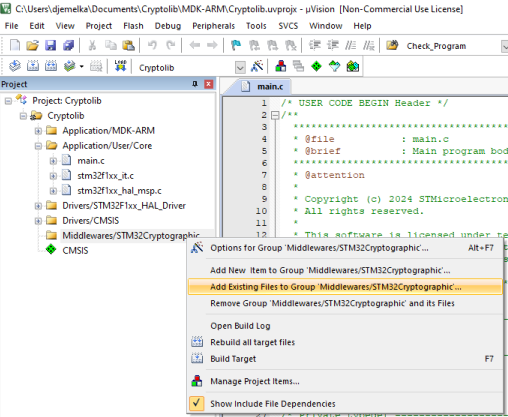Click the Comment selection icon
Screen dimensions: 508x417
(x=350, y=45)
